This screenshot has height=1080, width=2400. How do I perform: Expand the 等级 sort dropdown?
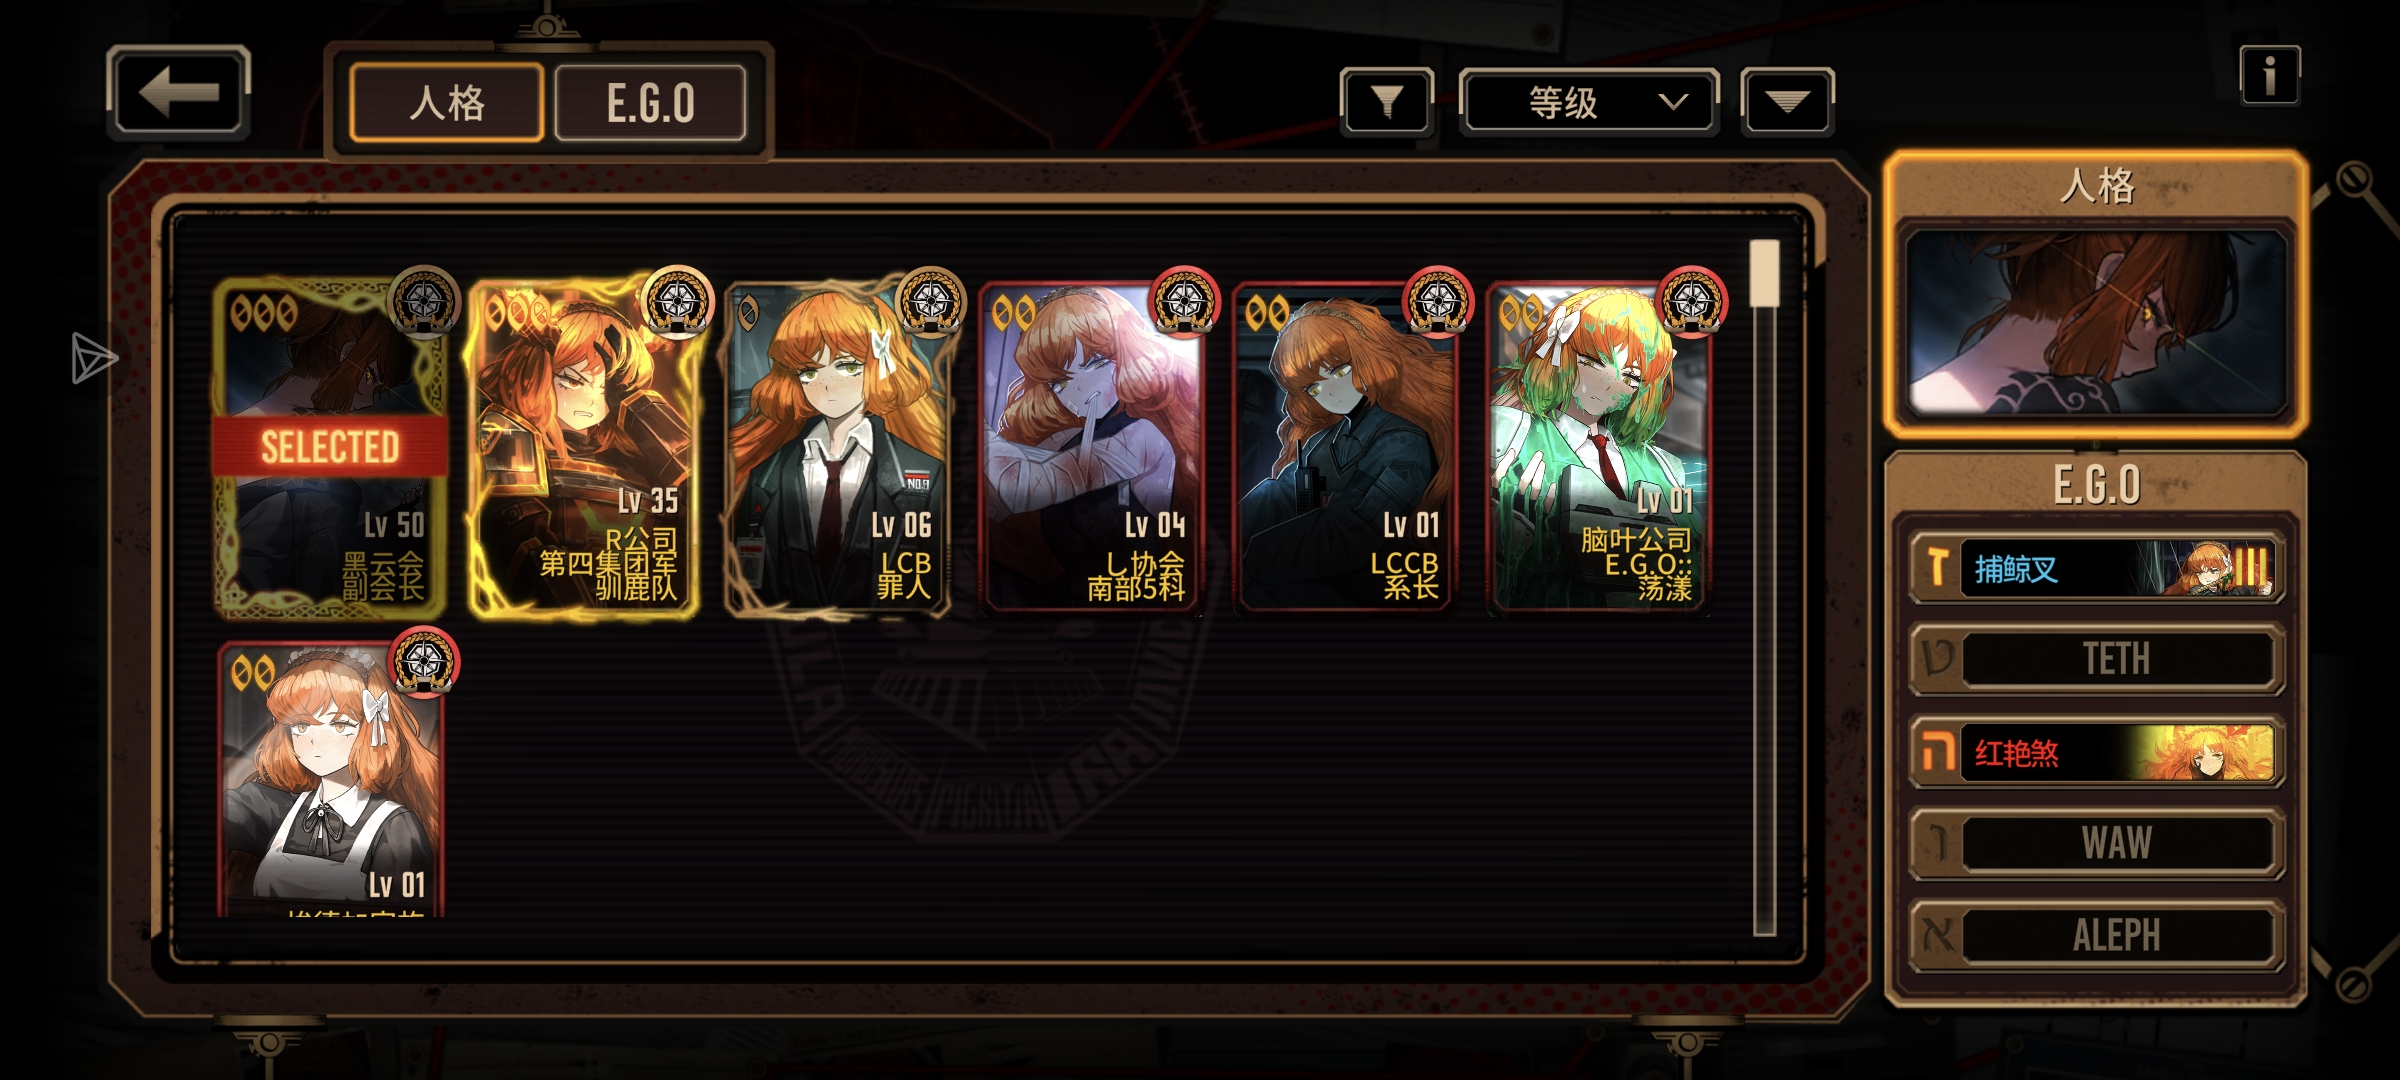(x=1589, y=101)
